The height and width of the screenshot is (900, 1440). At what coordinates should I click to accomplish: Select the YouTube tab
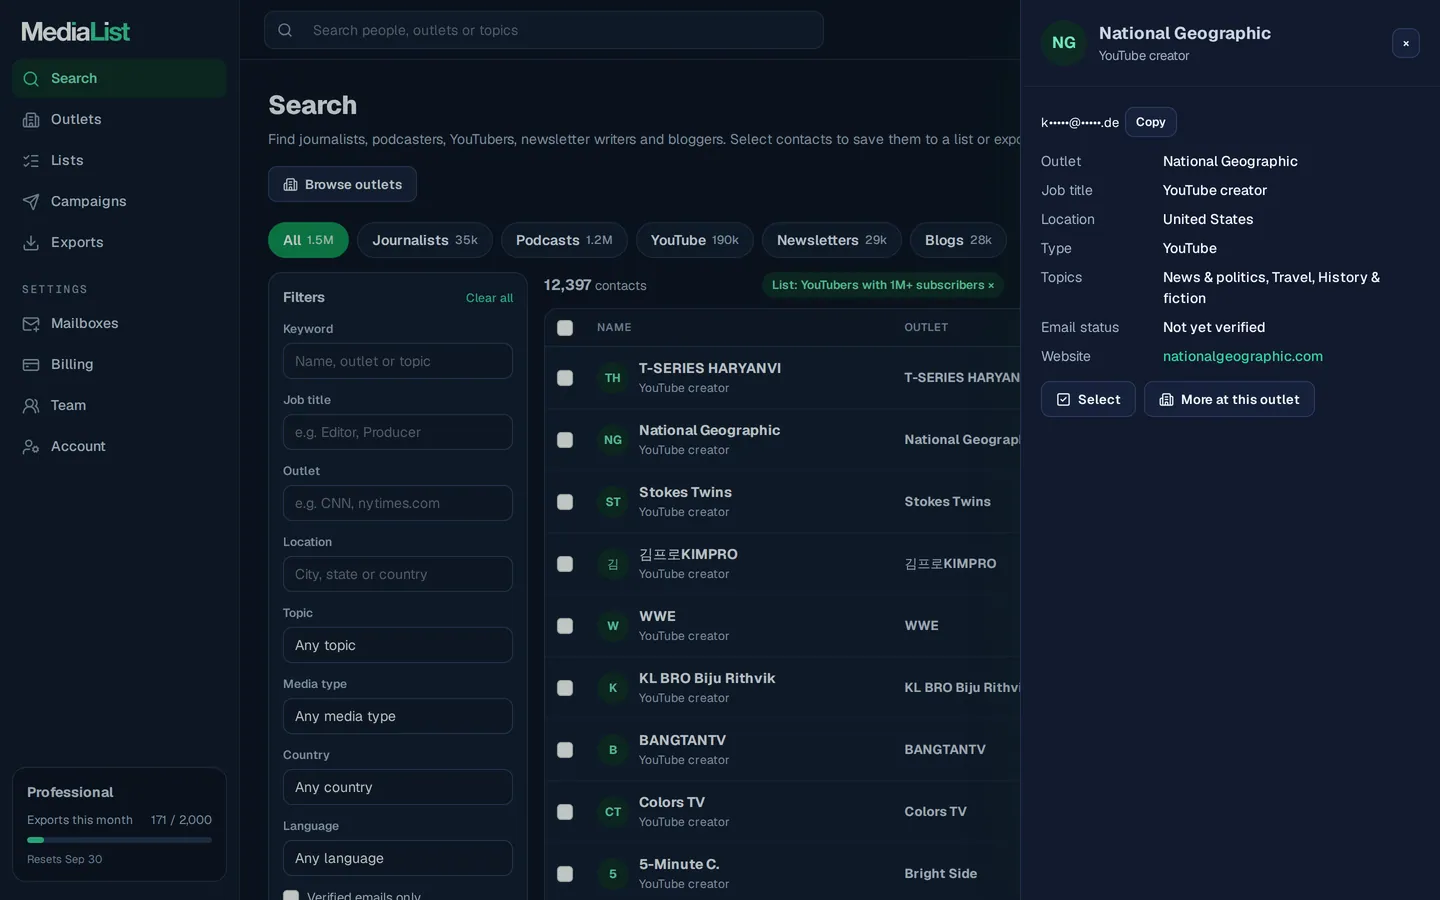(x=695, y=240)
